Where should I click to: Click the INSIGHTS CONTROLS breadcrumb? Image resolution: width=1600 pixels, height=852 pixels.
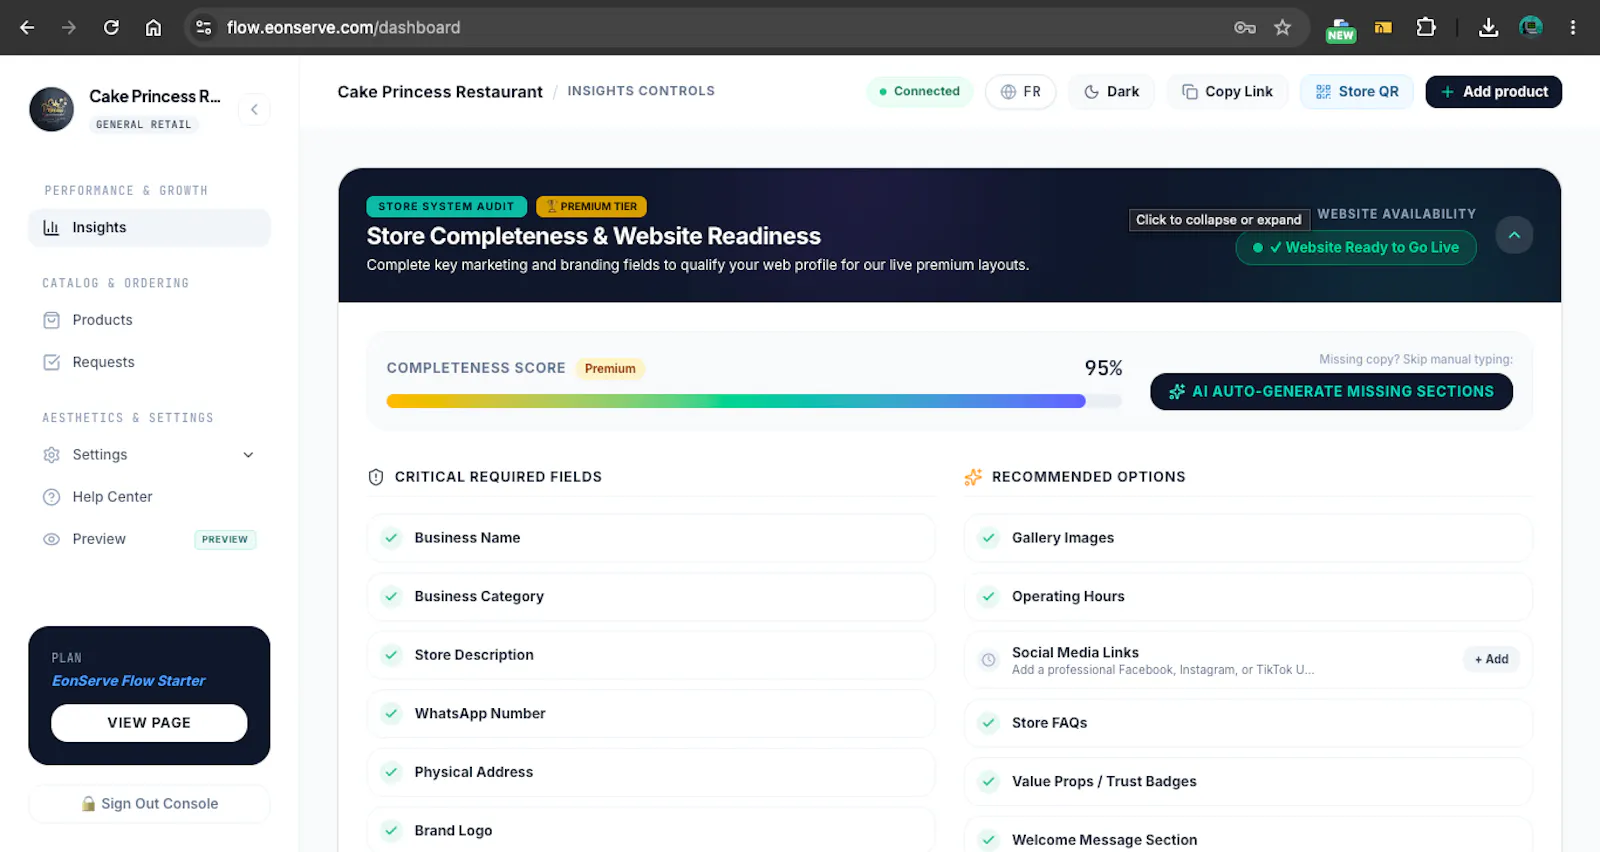(641, 91)
